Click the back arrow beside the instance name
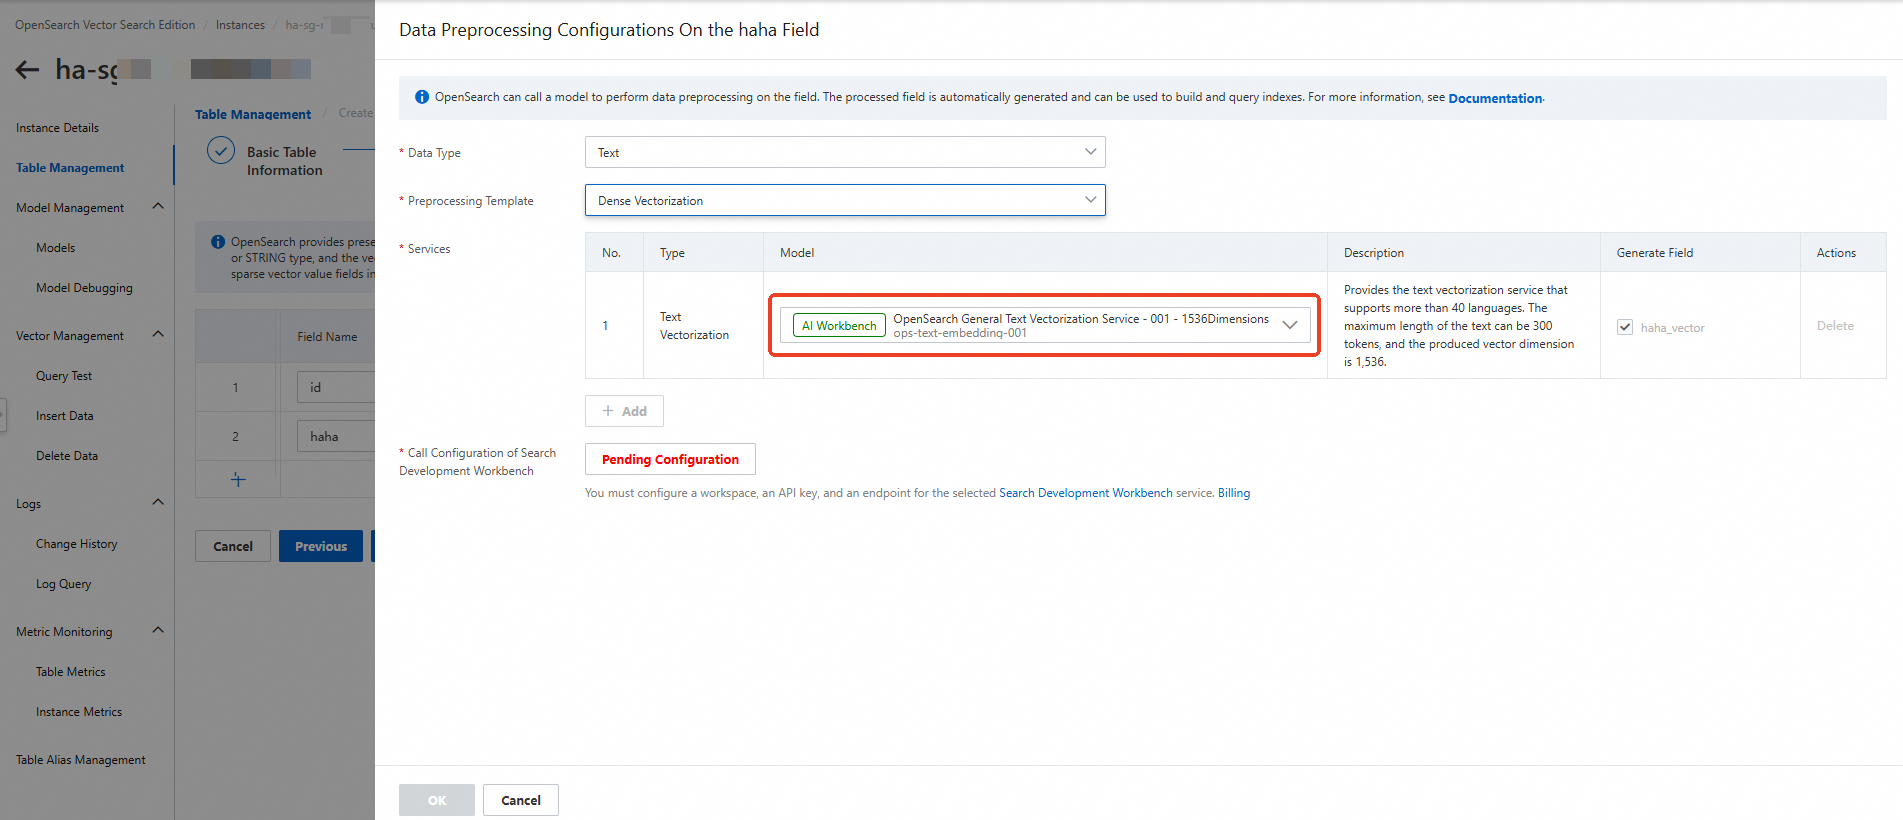Screen dimensions: 1903x820 pyautogui.click(x=27, y=69)
